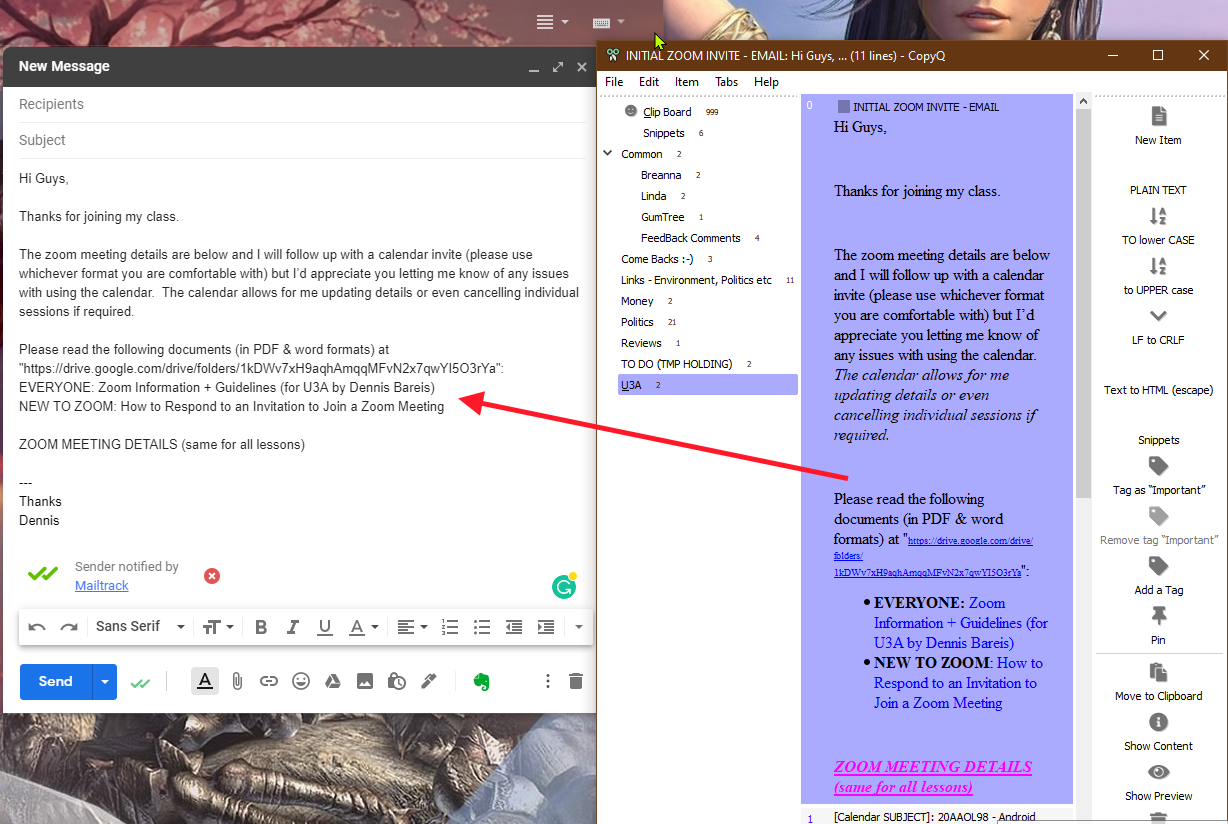Toggle Show Preview eye in CopyQ
This screenshot has height=824, width=1228.
[x=1158, y=782]
